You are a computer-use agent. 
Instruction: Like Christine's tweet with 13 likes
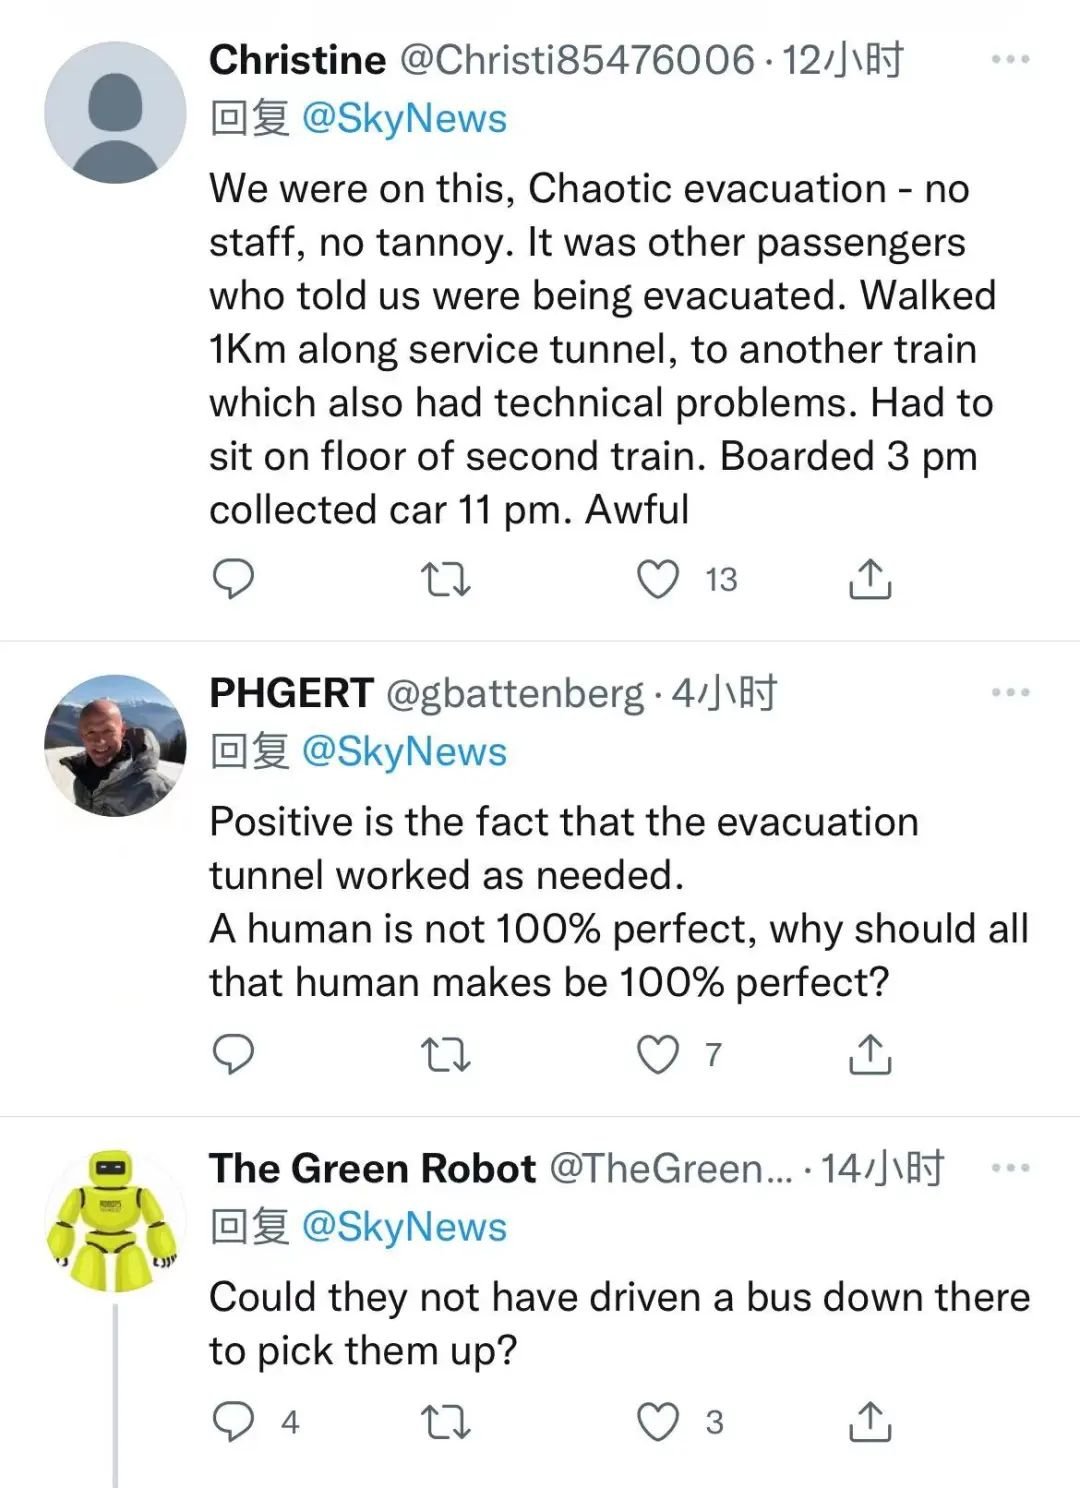[x=658, y=579]
